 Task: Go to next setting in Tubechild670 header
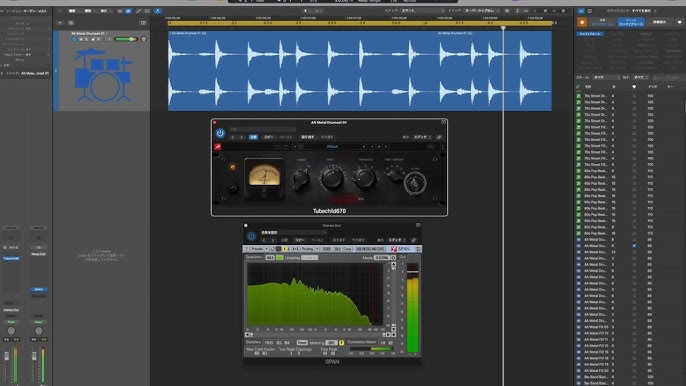point(242,137)
